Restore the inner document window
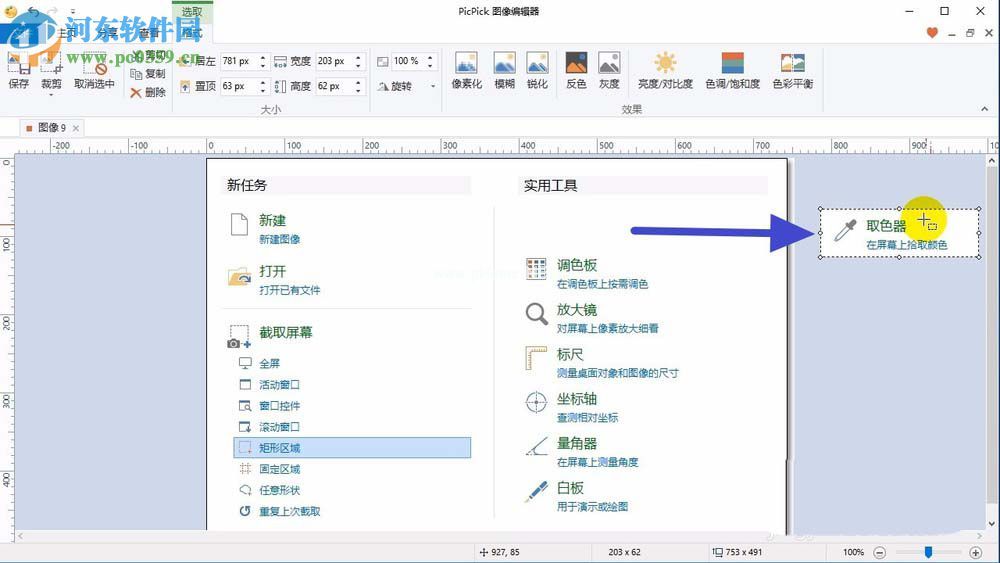Viewport: 1000px width, 563px height. (970, 33)
